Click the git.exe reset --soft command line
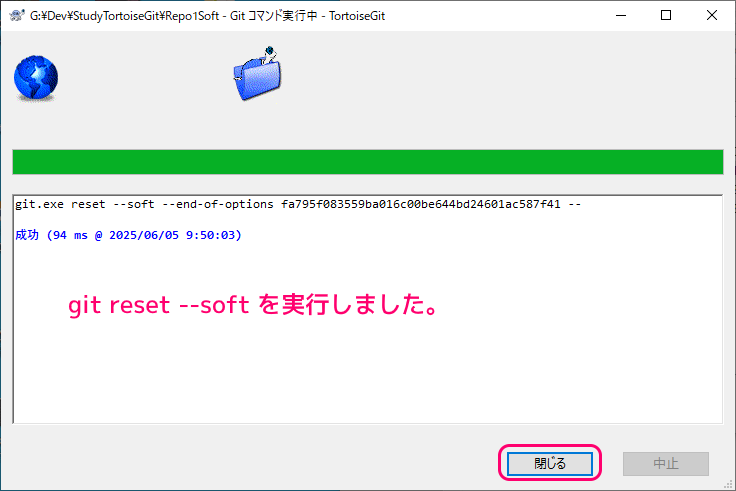Viewport: 736px width, 491px height. (x=298, y=204)
